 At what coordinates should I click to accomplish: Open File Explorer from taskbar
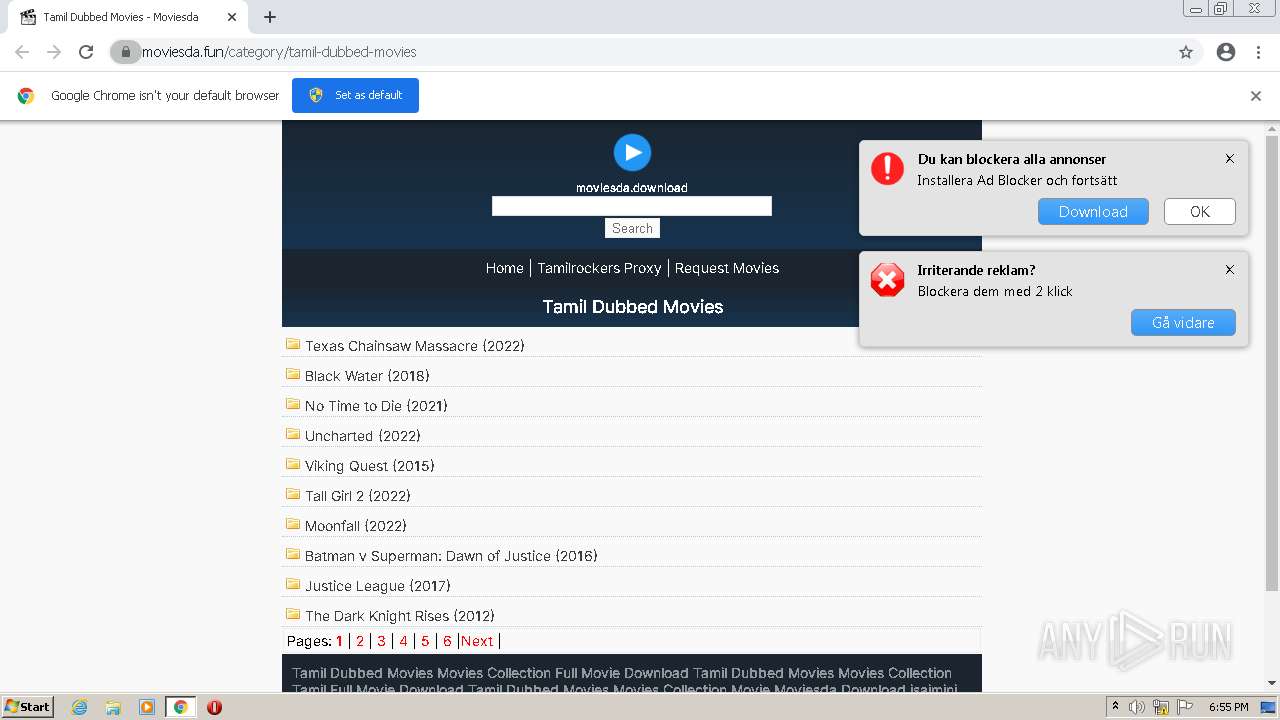(x=113, y=707)
